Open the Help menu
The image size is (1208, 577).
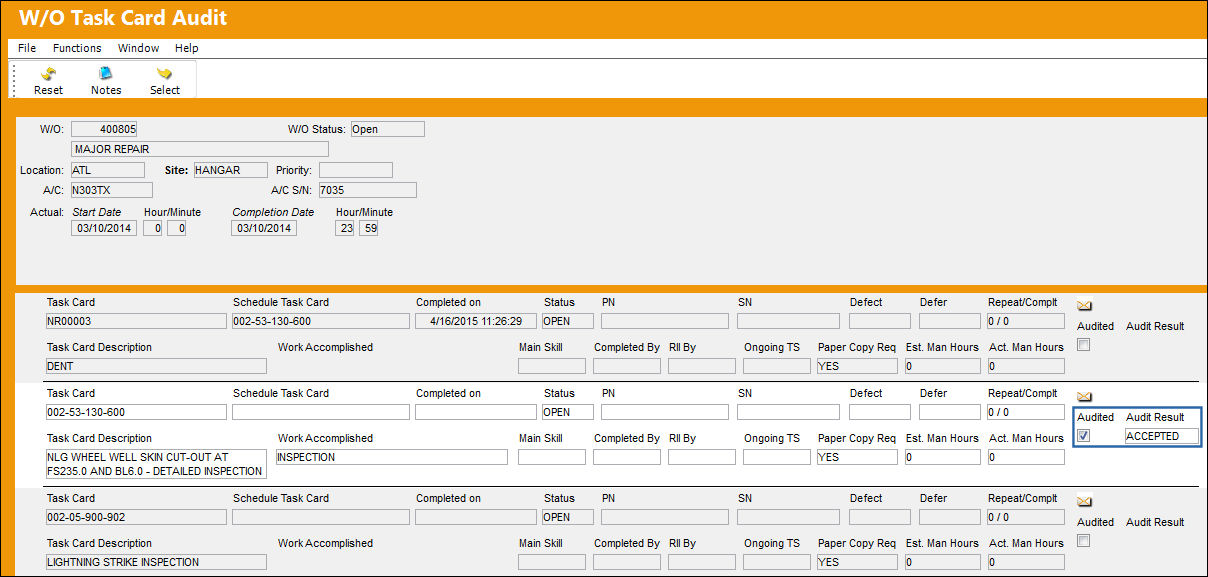coord(187,48)
